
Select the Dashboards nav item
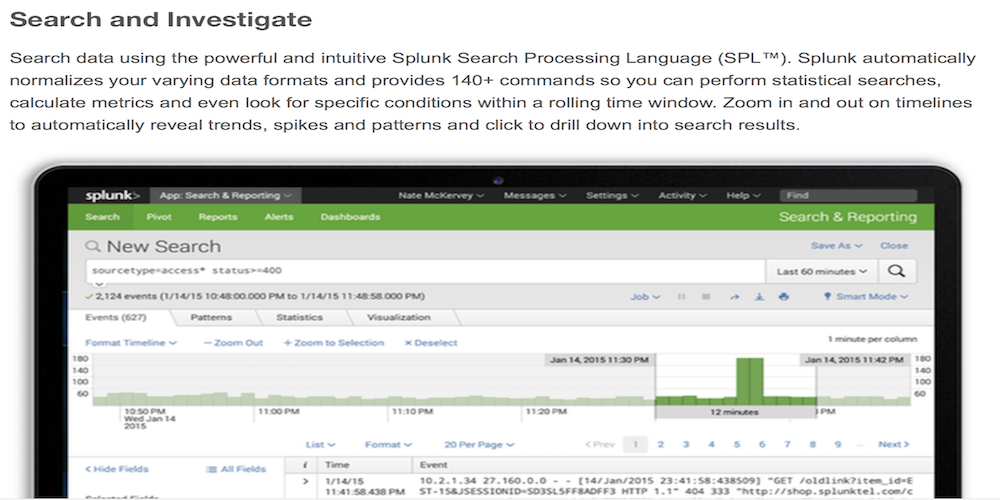click(350, 217)
